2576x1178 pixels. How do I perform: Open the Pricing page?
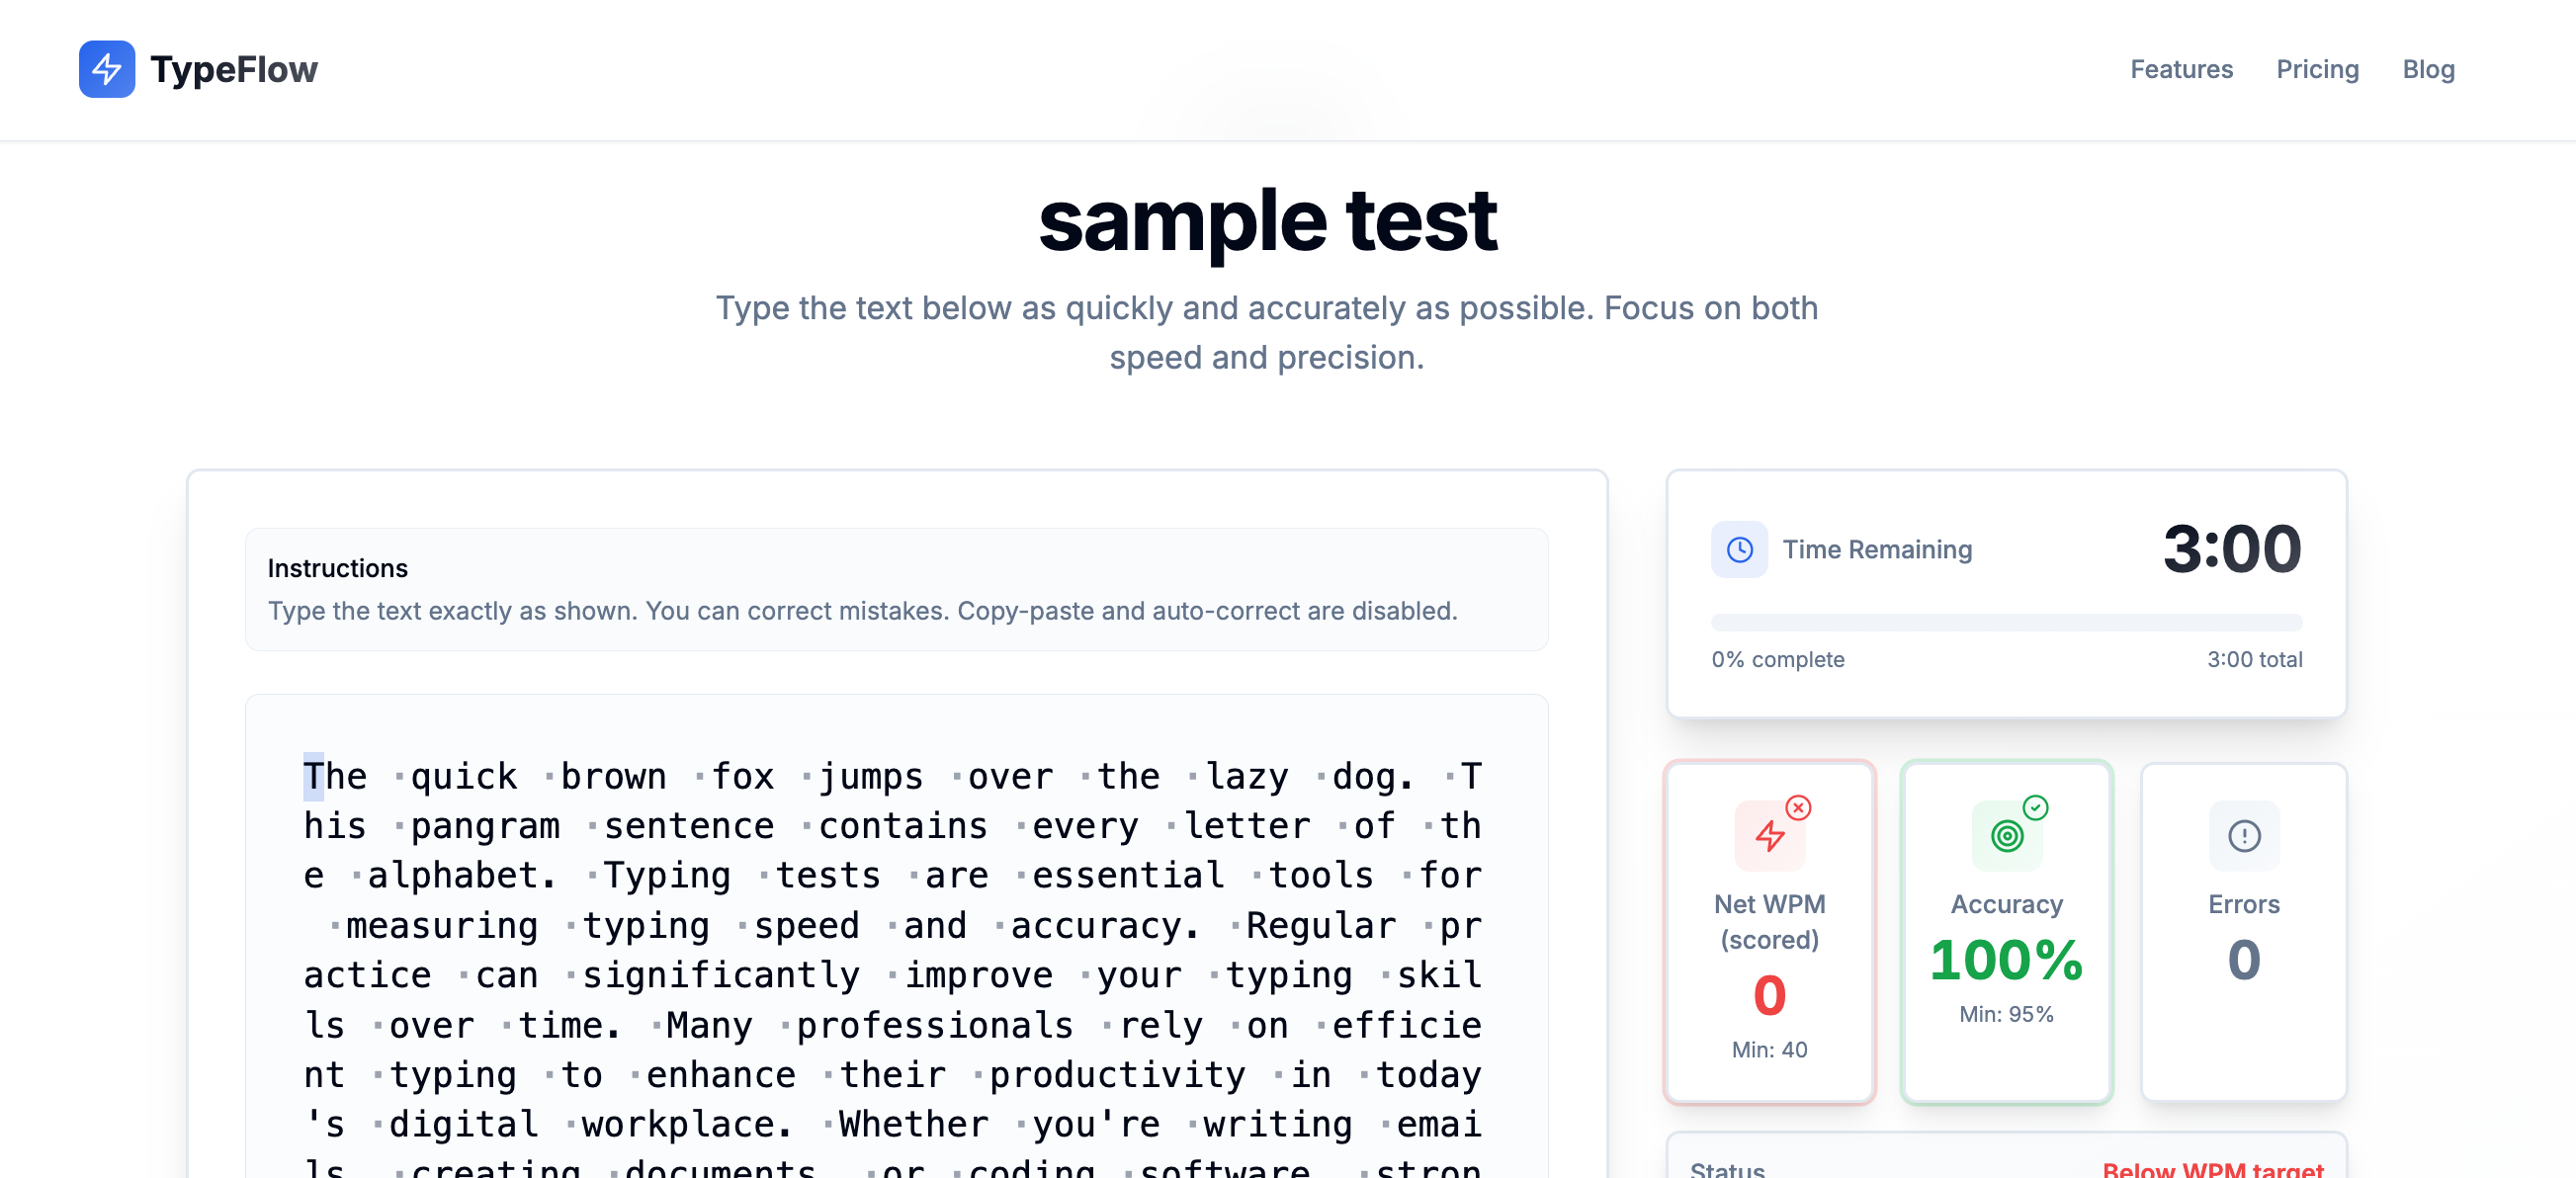pos(2316,69)
